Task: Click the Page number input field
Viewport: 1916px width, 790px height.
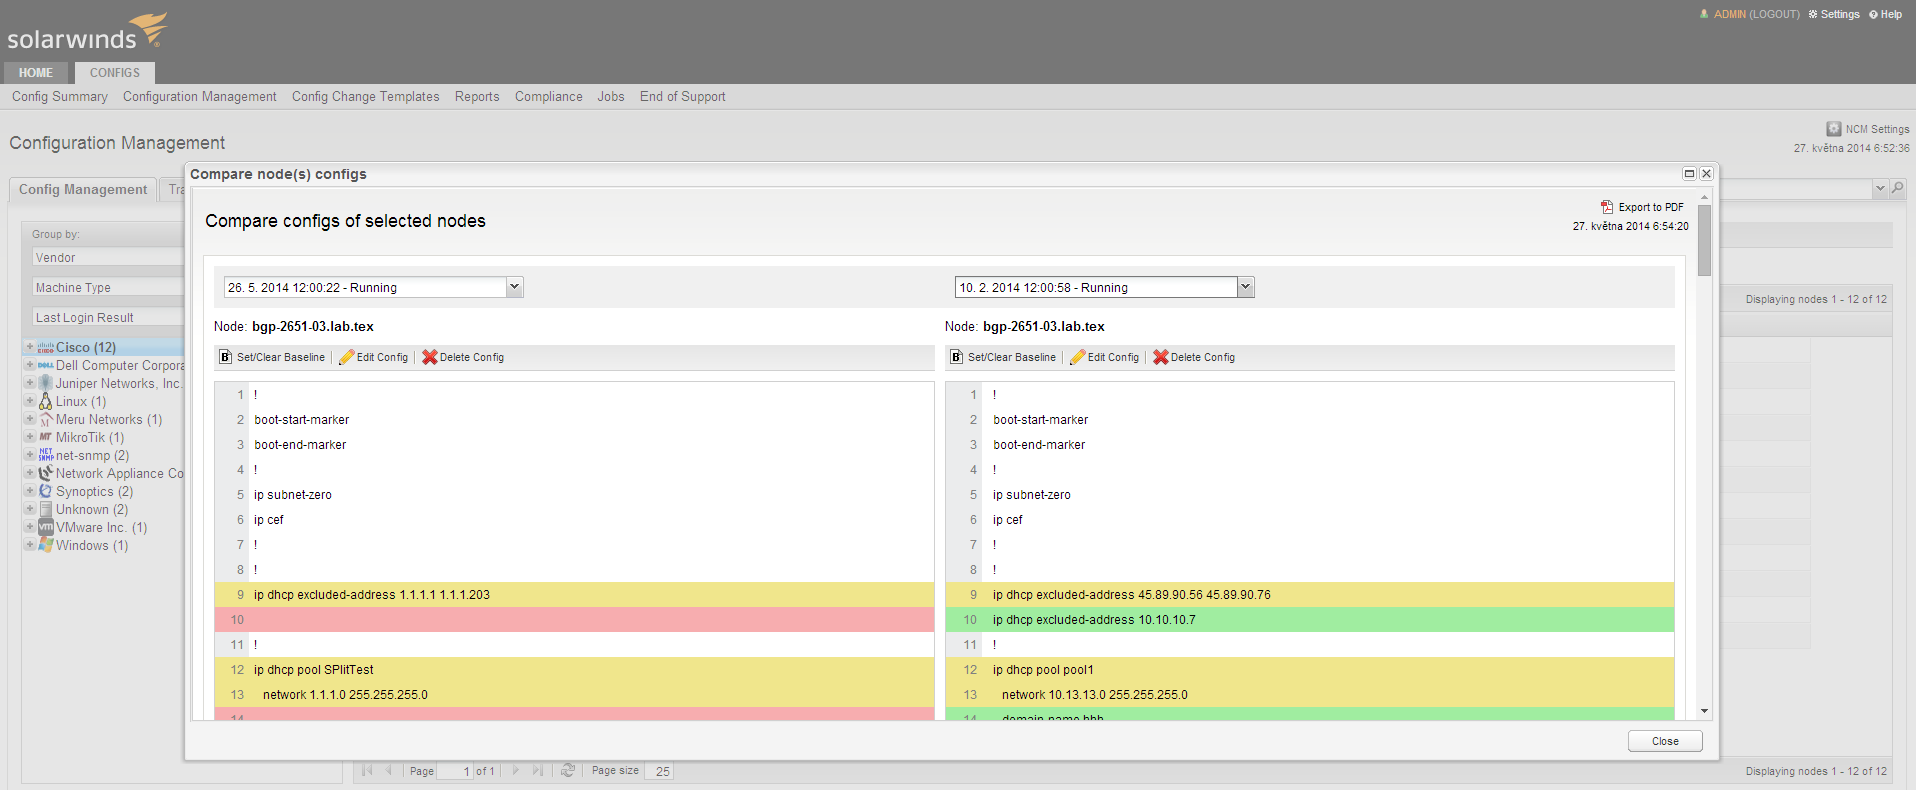Action: coord(454,771)
